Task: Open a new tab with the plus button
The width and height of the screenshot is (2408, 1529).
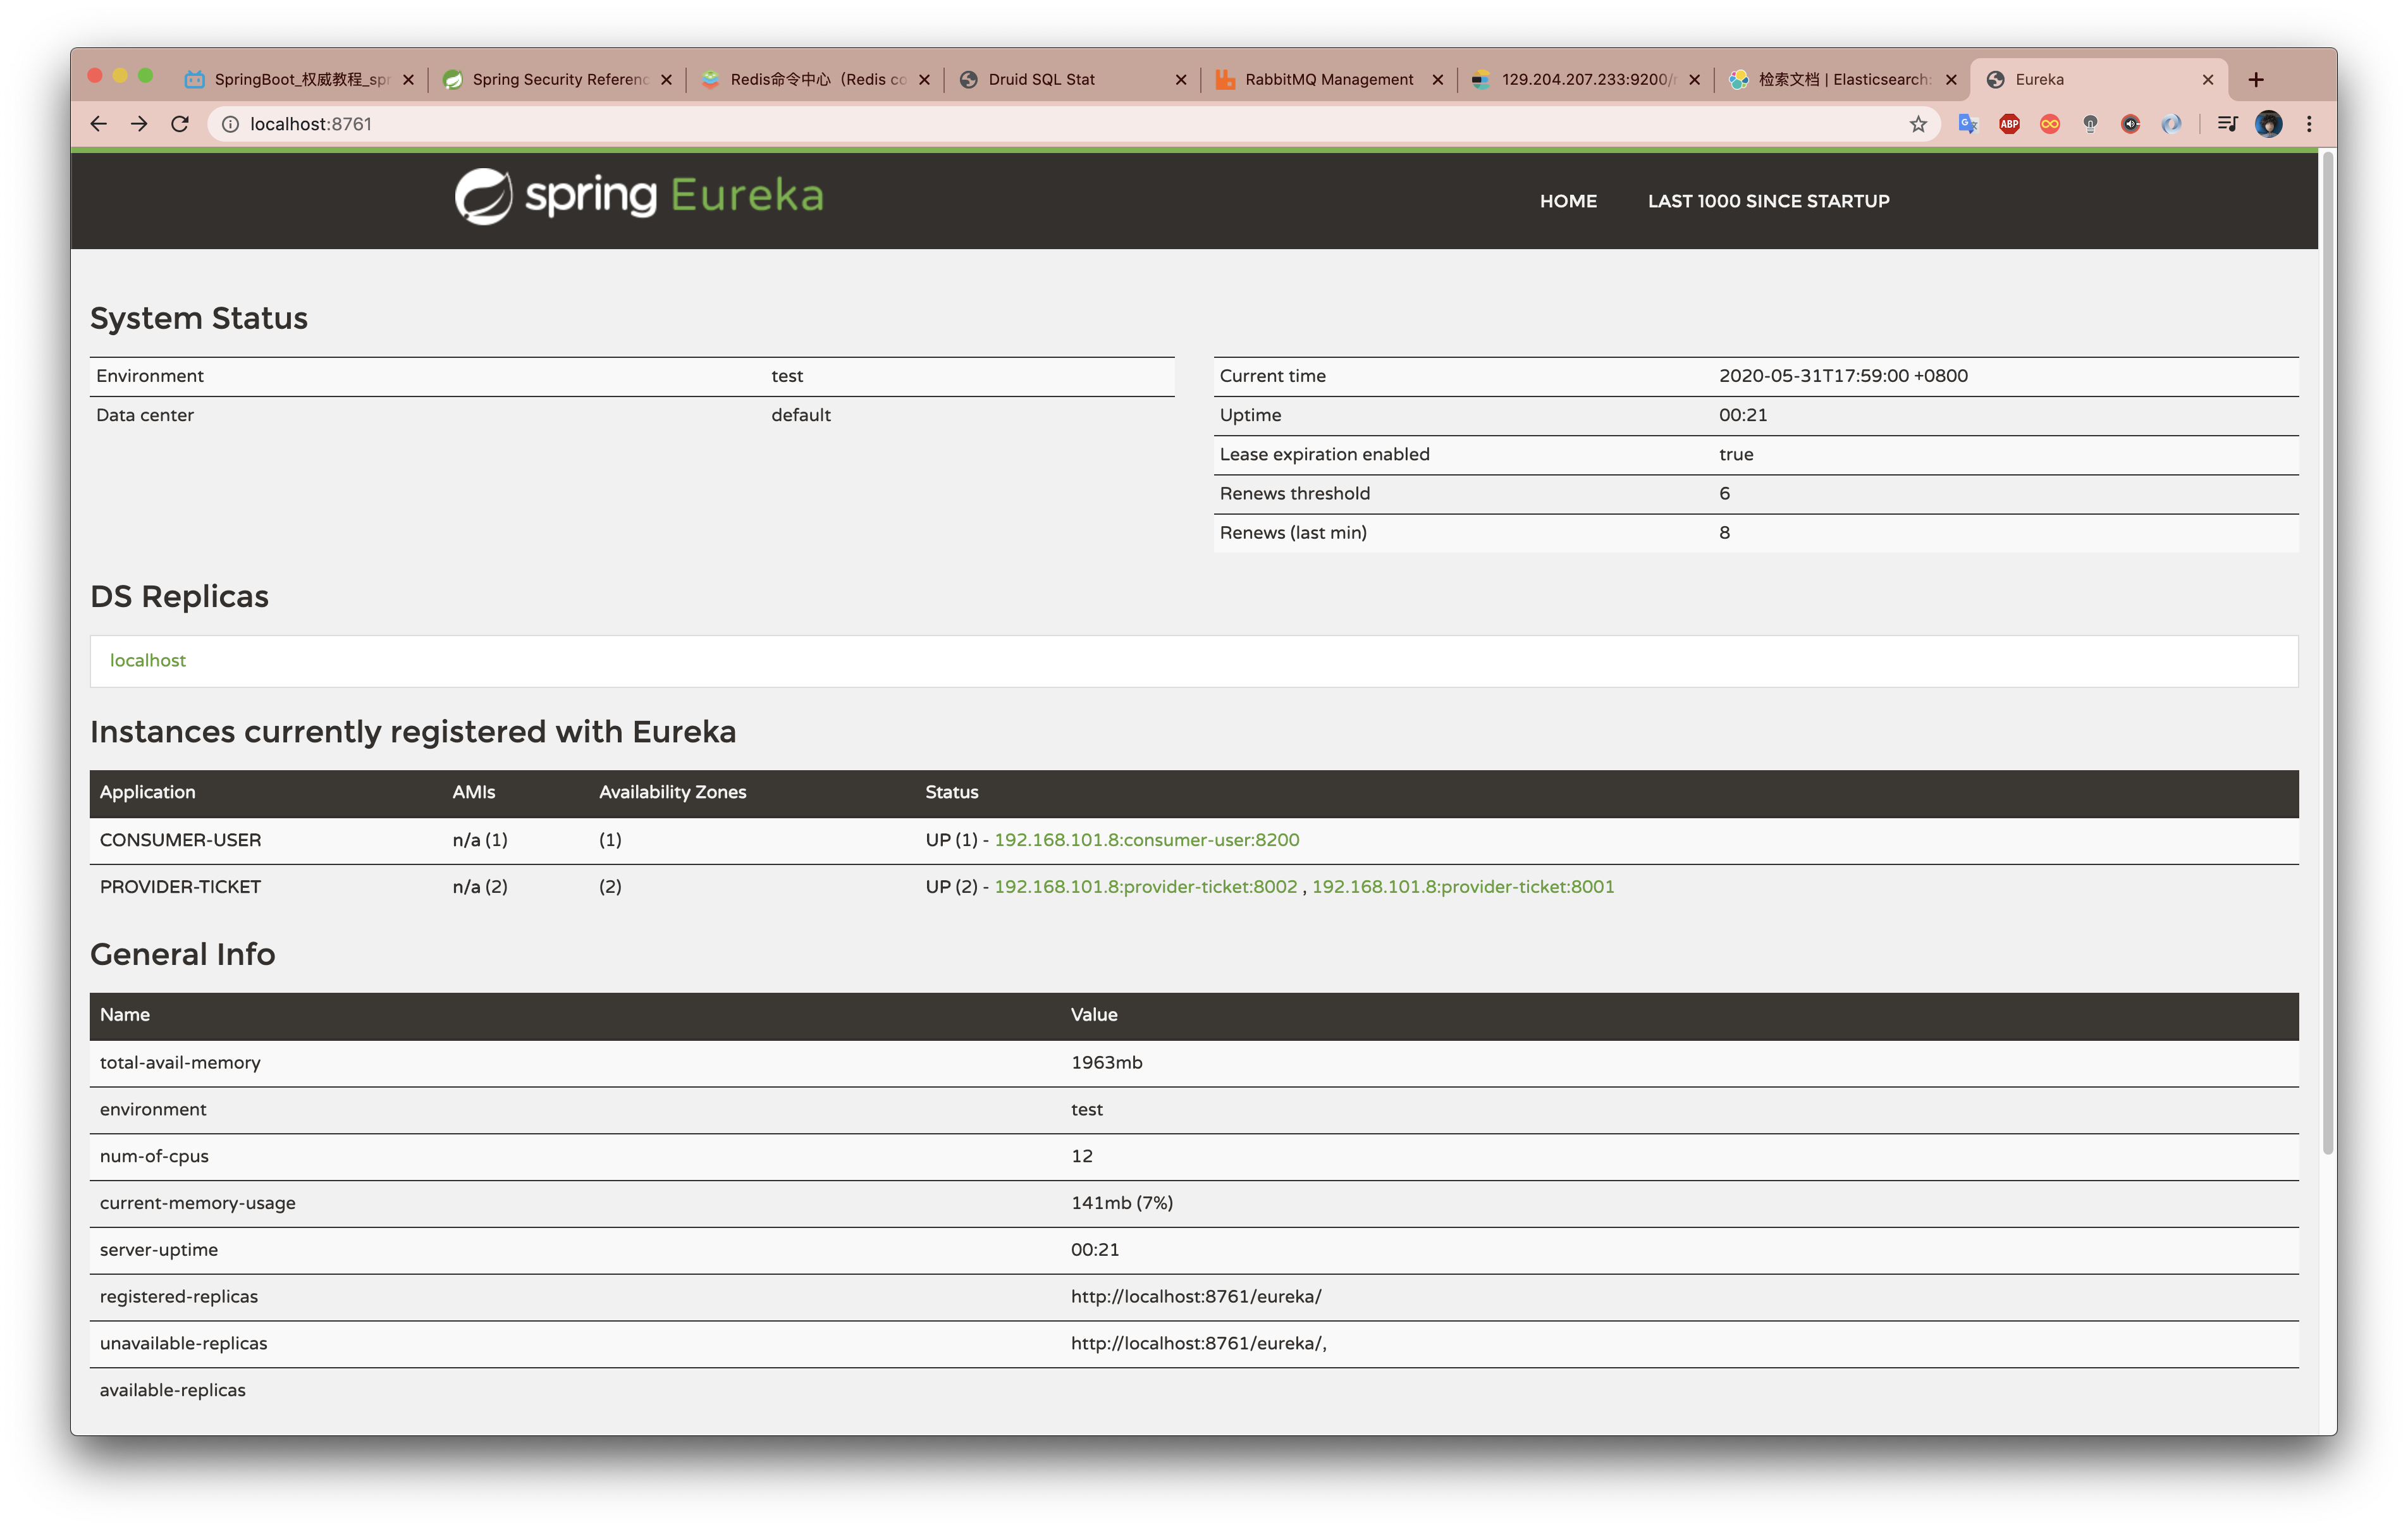Action: coord(2256,80)
